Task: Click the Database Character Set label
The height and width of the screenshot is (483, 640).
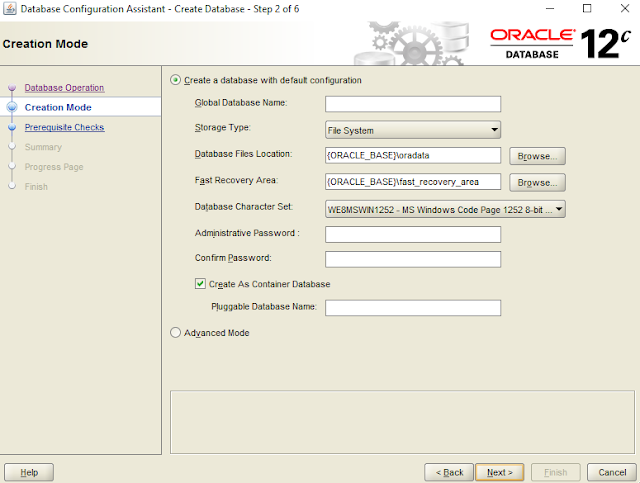Action: pos(244,207)
